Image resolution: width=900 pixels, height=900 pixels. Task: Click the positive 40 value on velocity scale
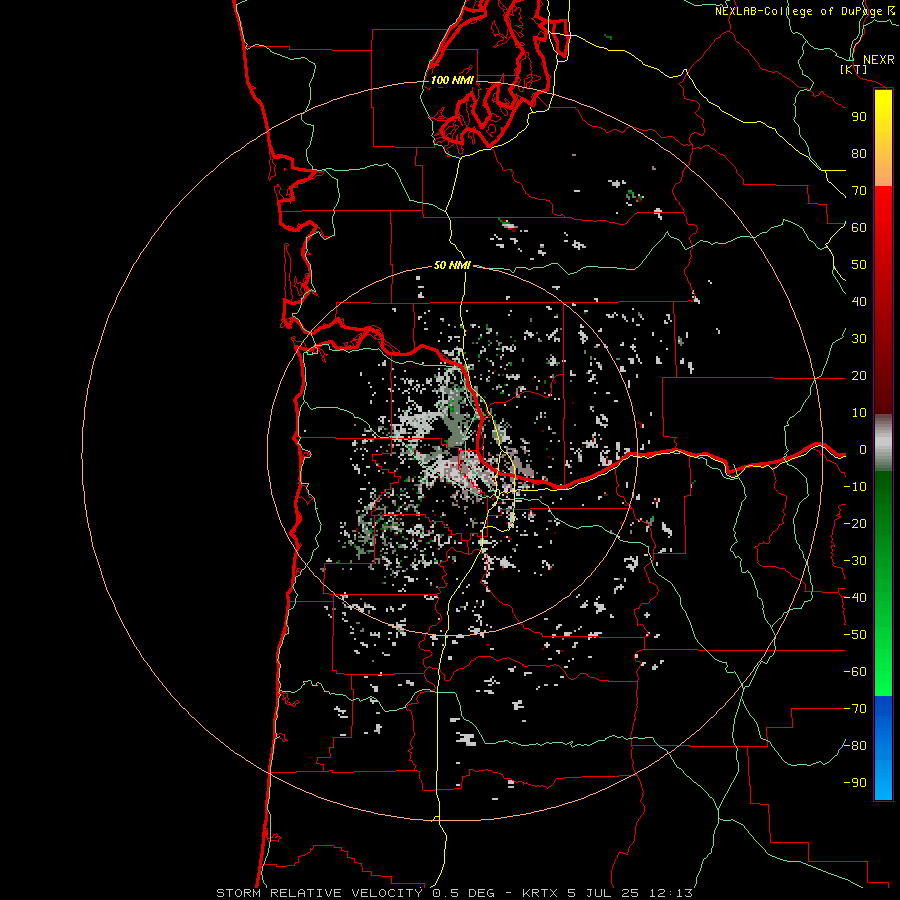click(x=859, y=301)
